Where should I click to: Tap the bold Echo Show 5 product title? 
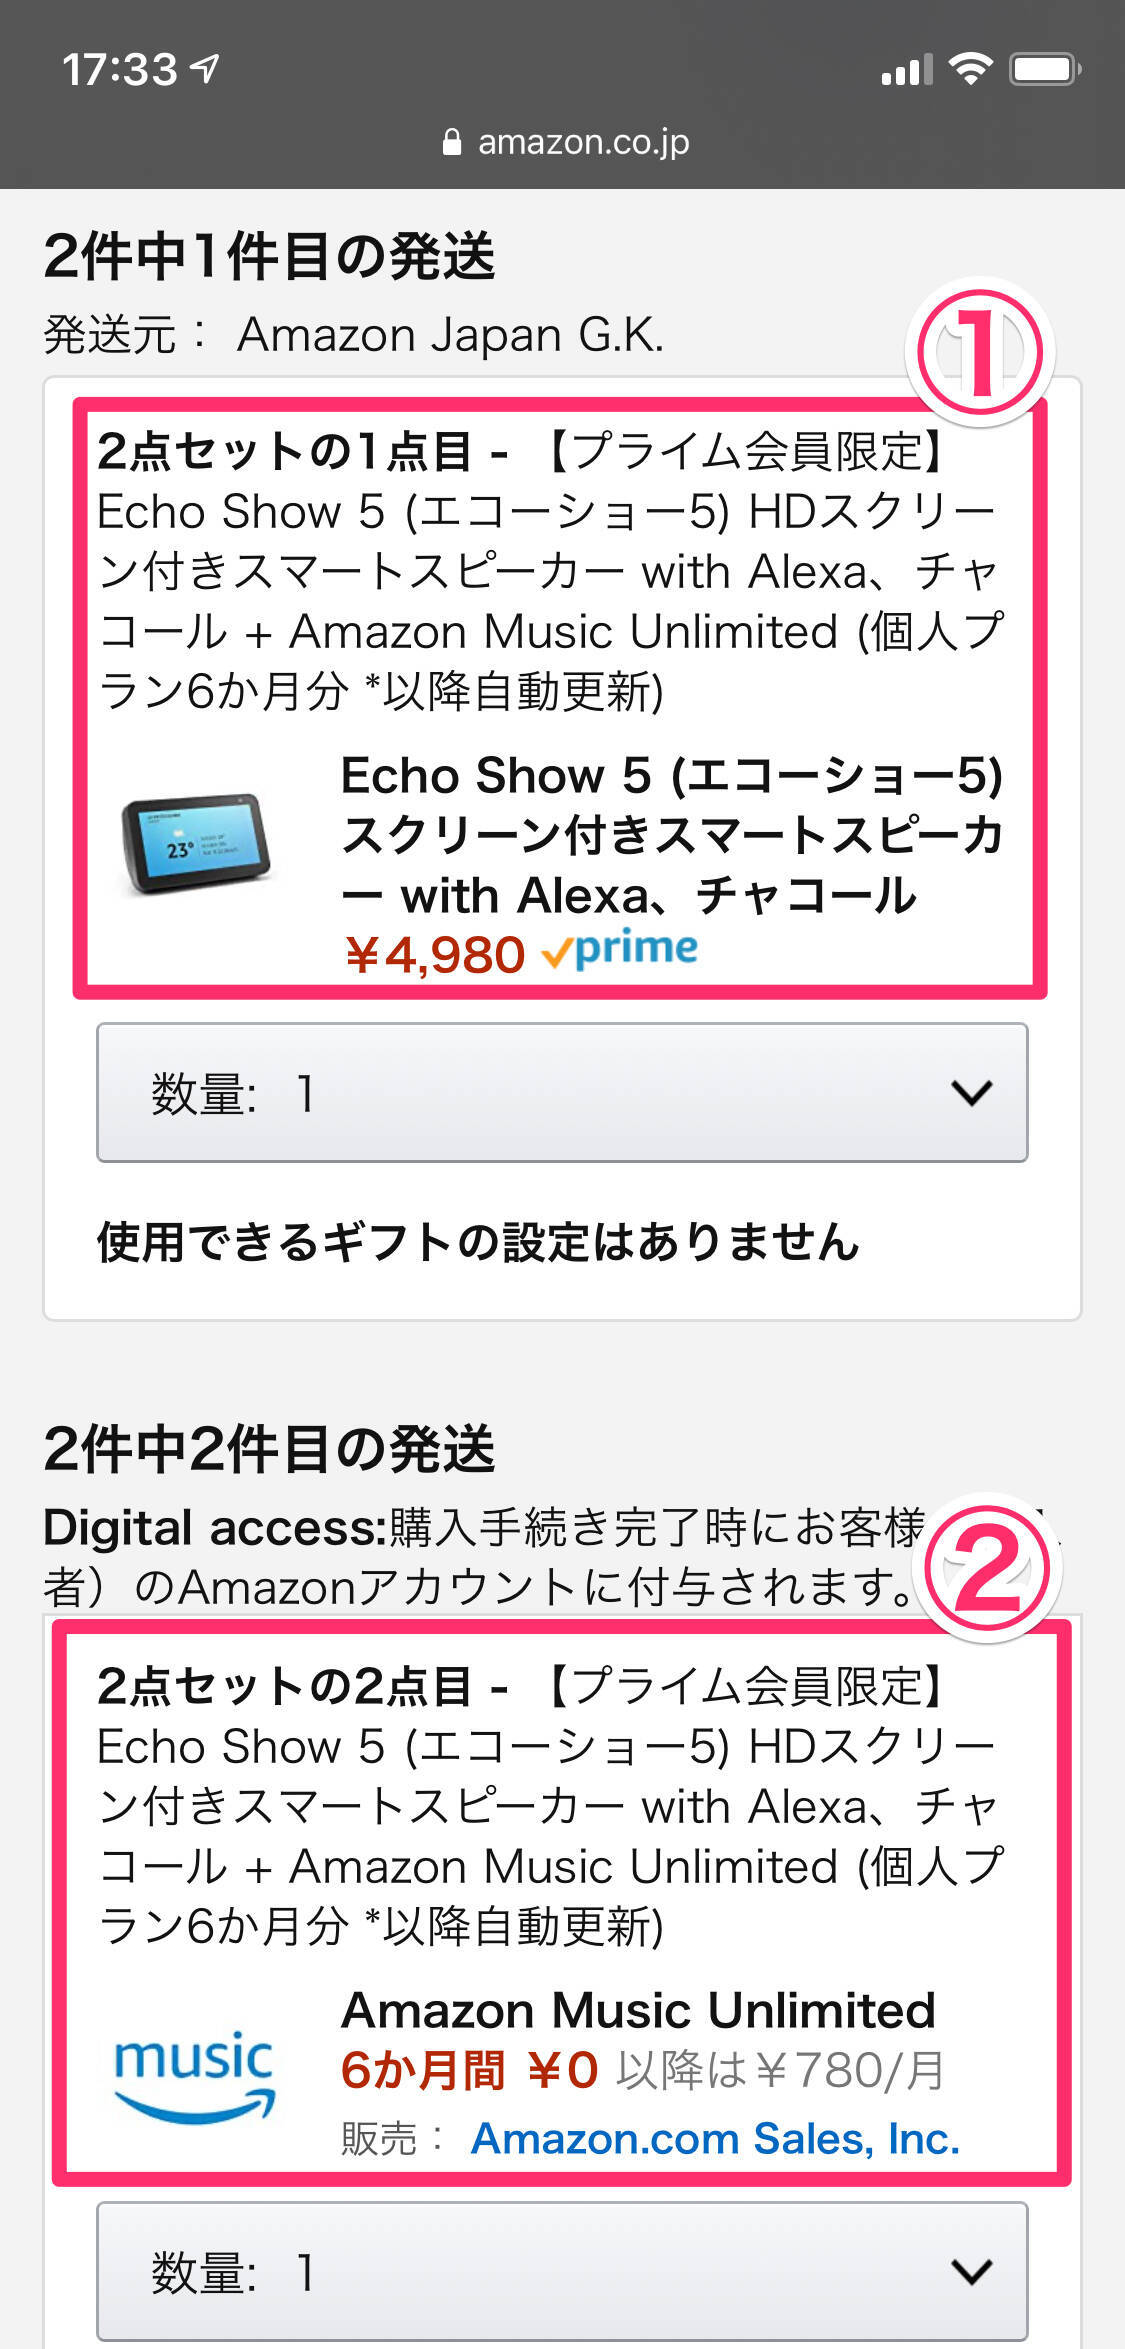pyautogui.click(x=672, y=835)
